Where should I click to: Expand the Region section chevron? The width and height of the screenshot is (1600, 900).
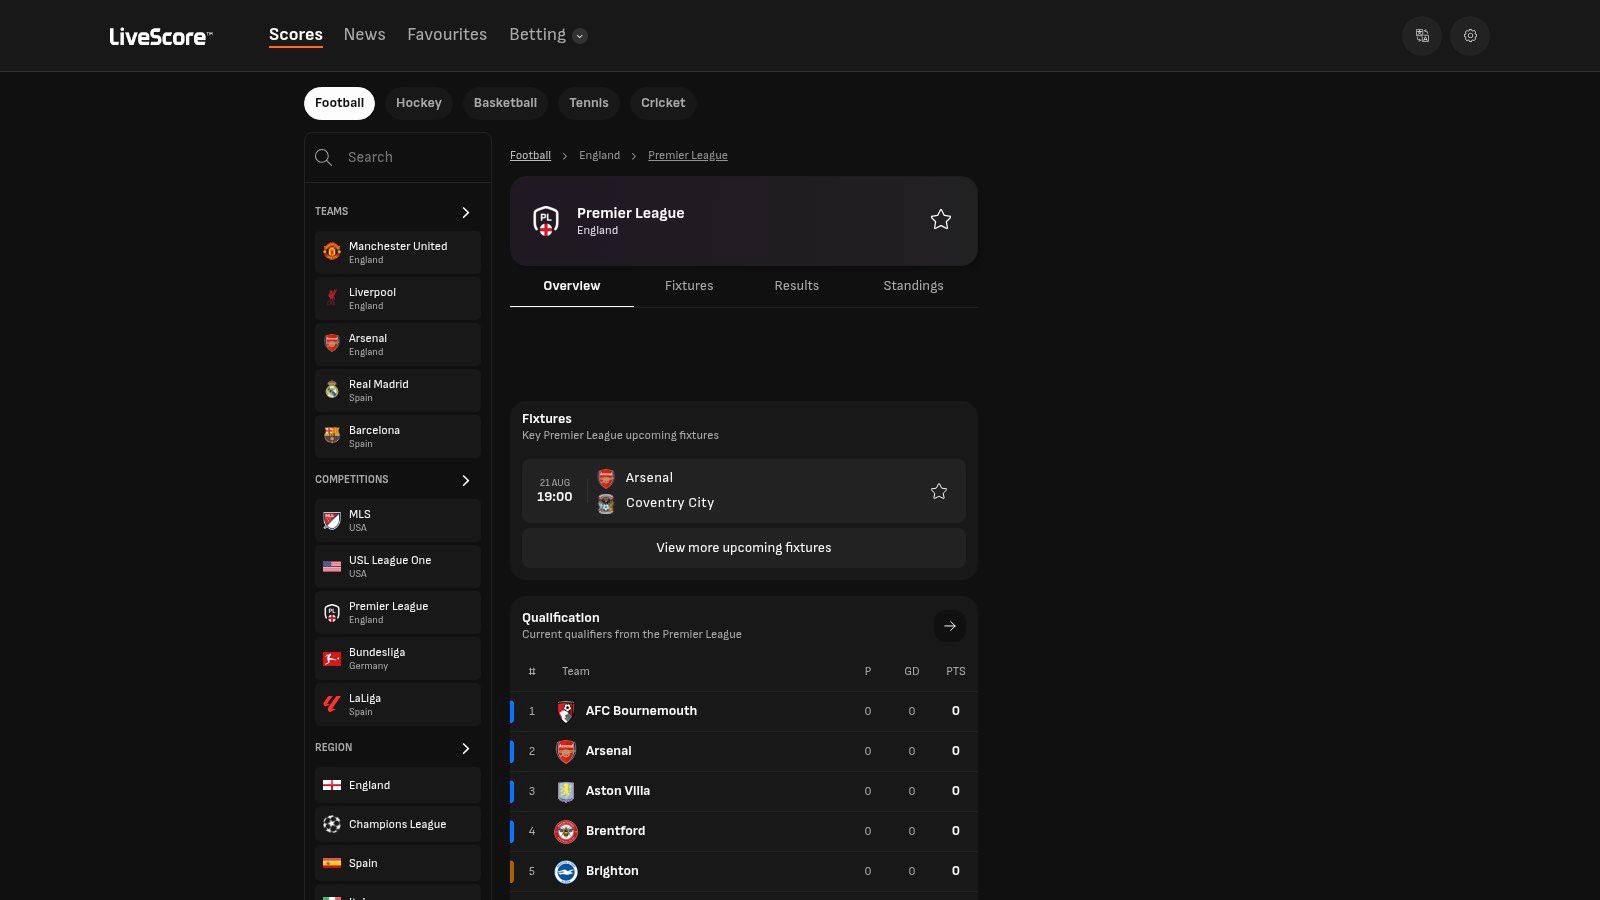point(466,748)
